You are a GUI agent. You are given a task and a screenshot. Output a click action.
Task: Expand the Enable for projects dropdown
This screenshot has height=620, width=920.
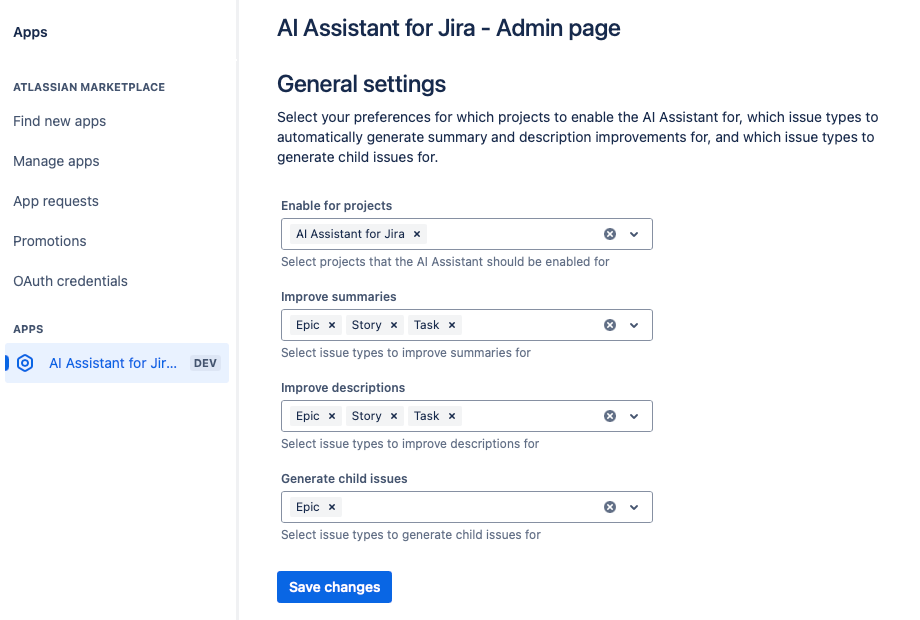click(x=634, y=234)
